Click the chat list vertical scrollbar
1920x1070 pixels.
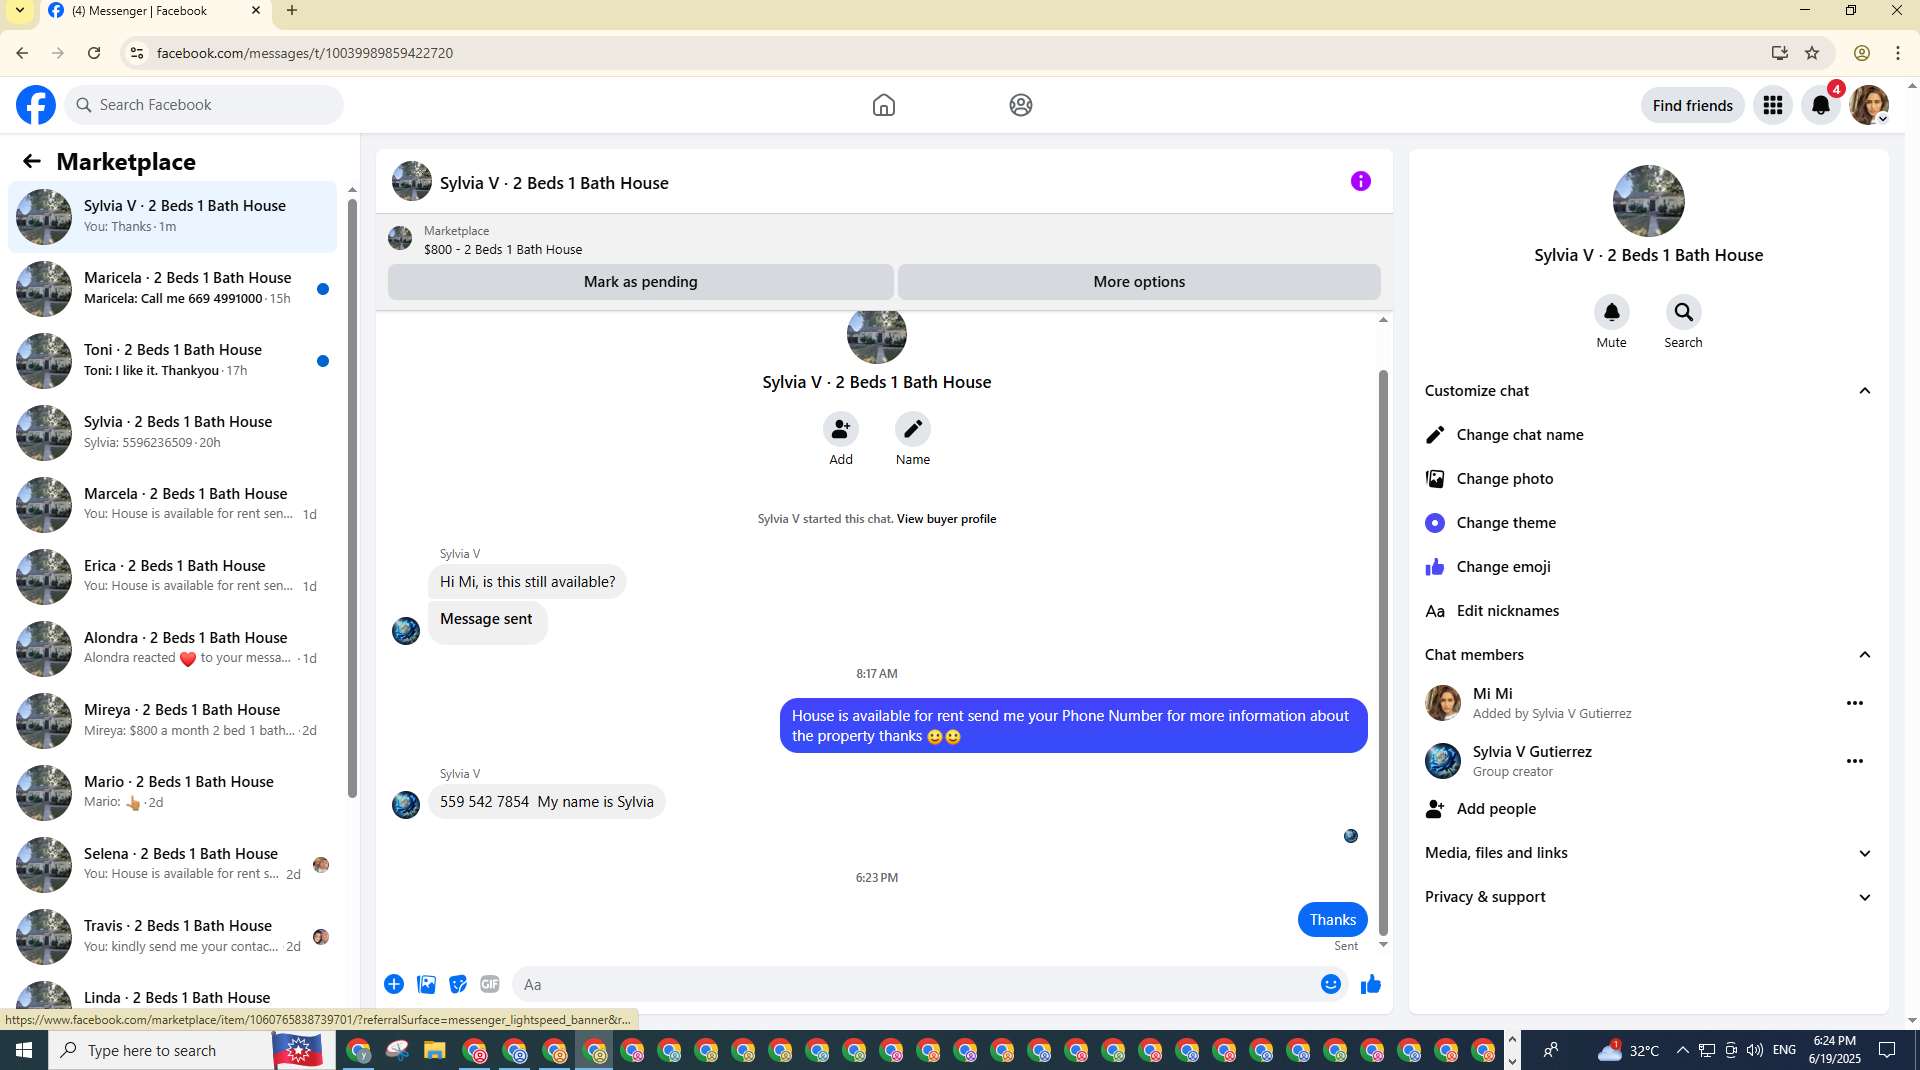352,498
